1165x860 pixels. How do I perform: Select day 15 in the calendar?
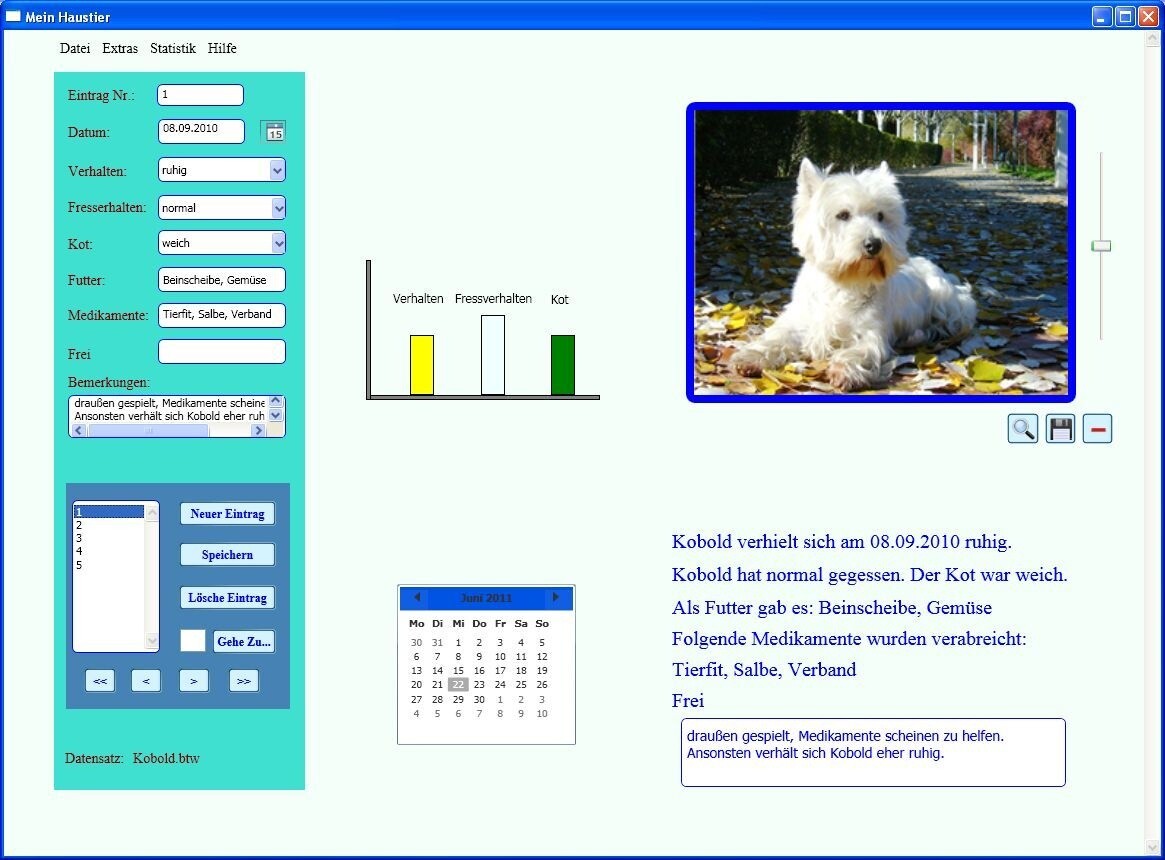(458, 670)
